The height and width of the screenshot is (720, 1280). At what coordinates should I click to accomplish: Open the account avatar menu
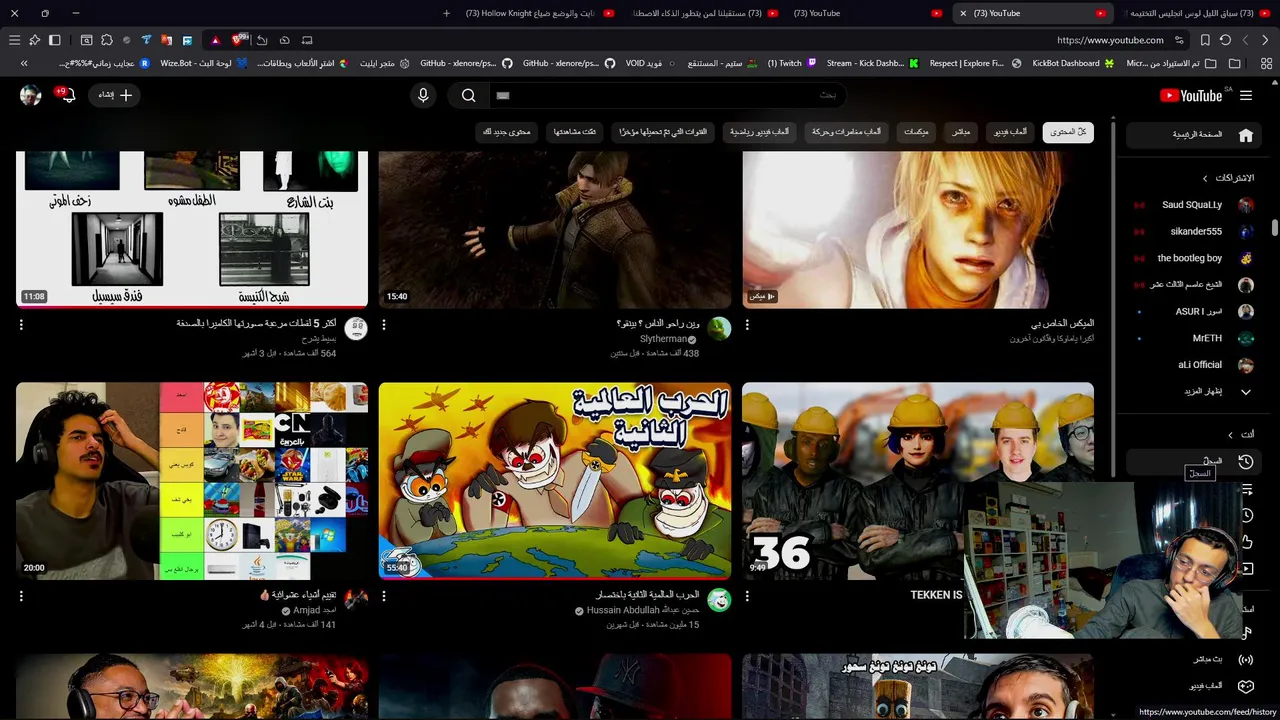click(x=31, y=95)
